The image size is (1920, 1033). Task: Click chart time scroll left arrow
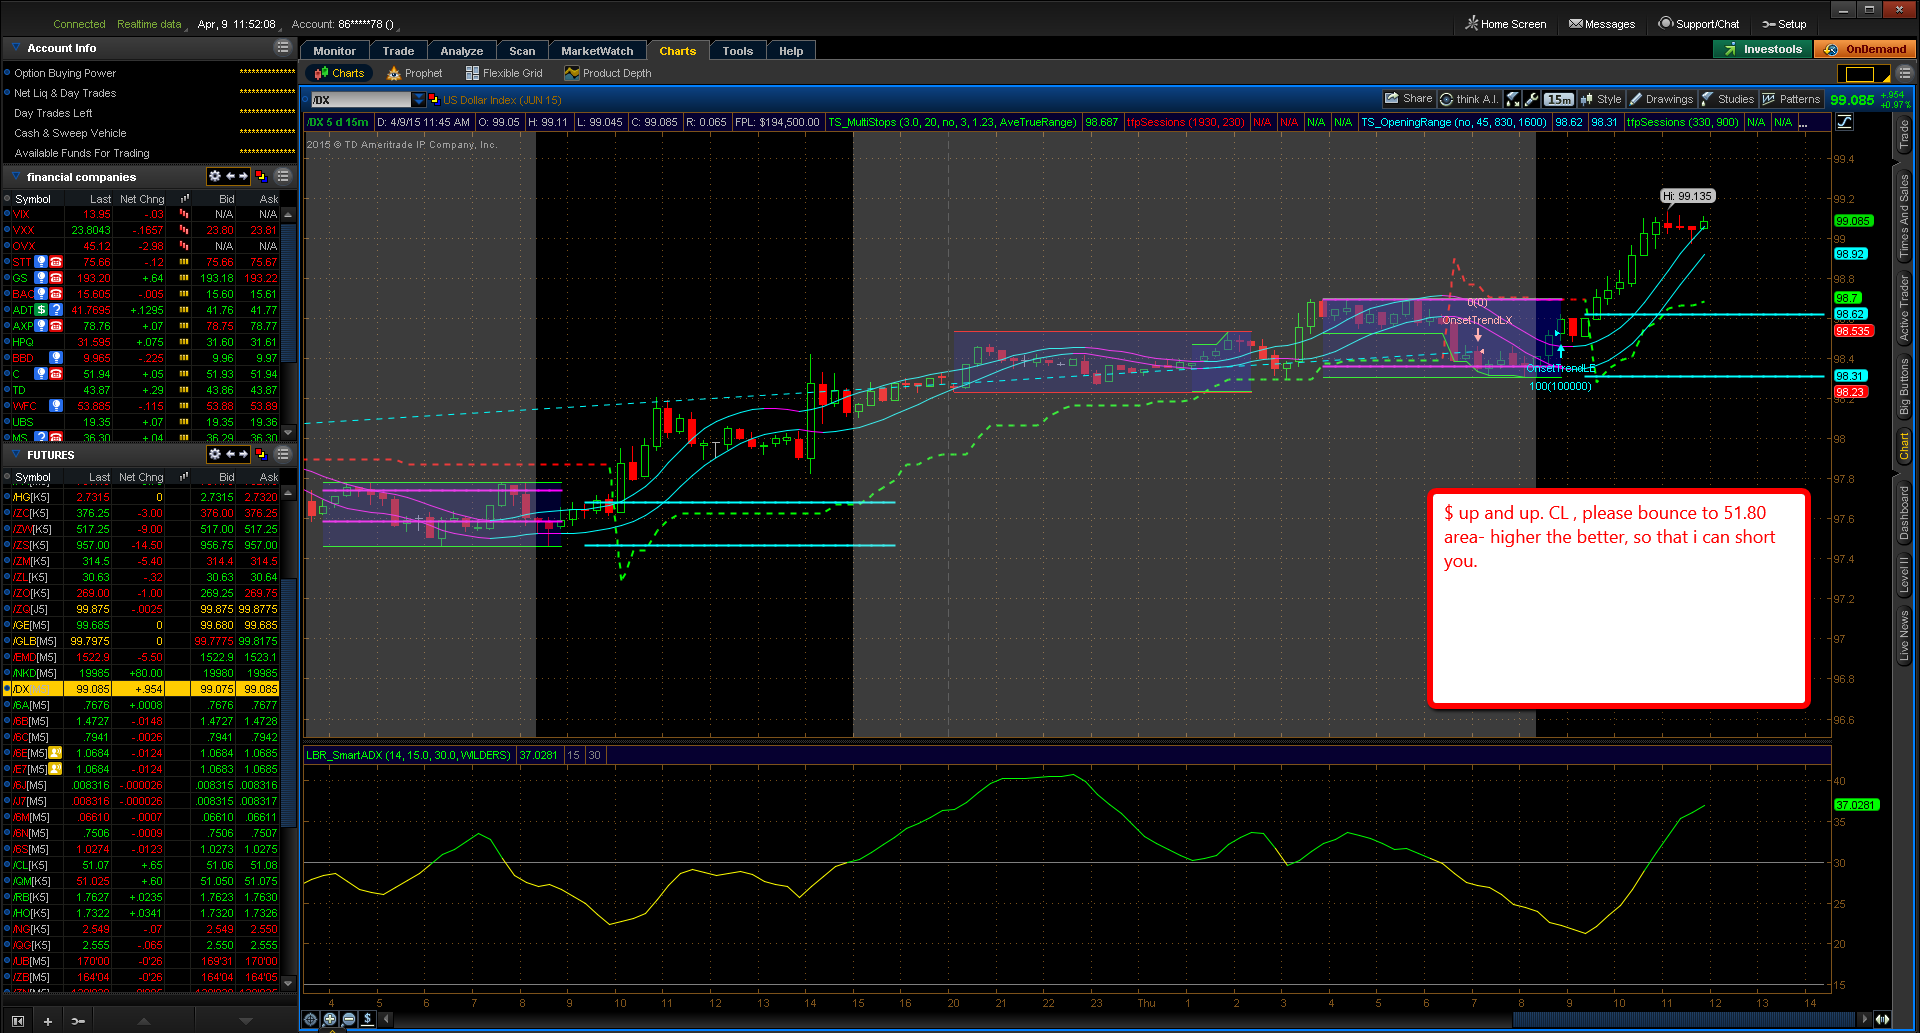pyautogui.click(x=387, y=1019)
